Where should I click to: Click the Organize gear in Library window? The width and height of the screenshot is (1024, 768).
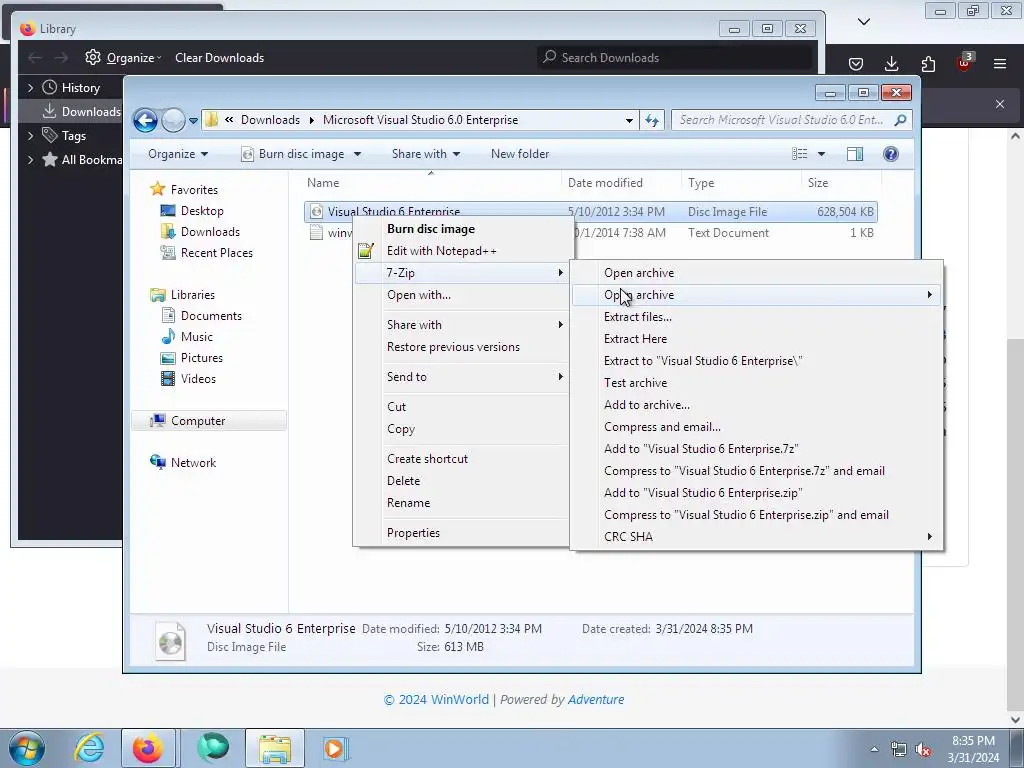point(93,57)
